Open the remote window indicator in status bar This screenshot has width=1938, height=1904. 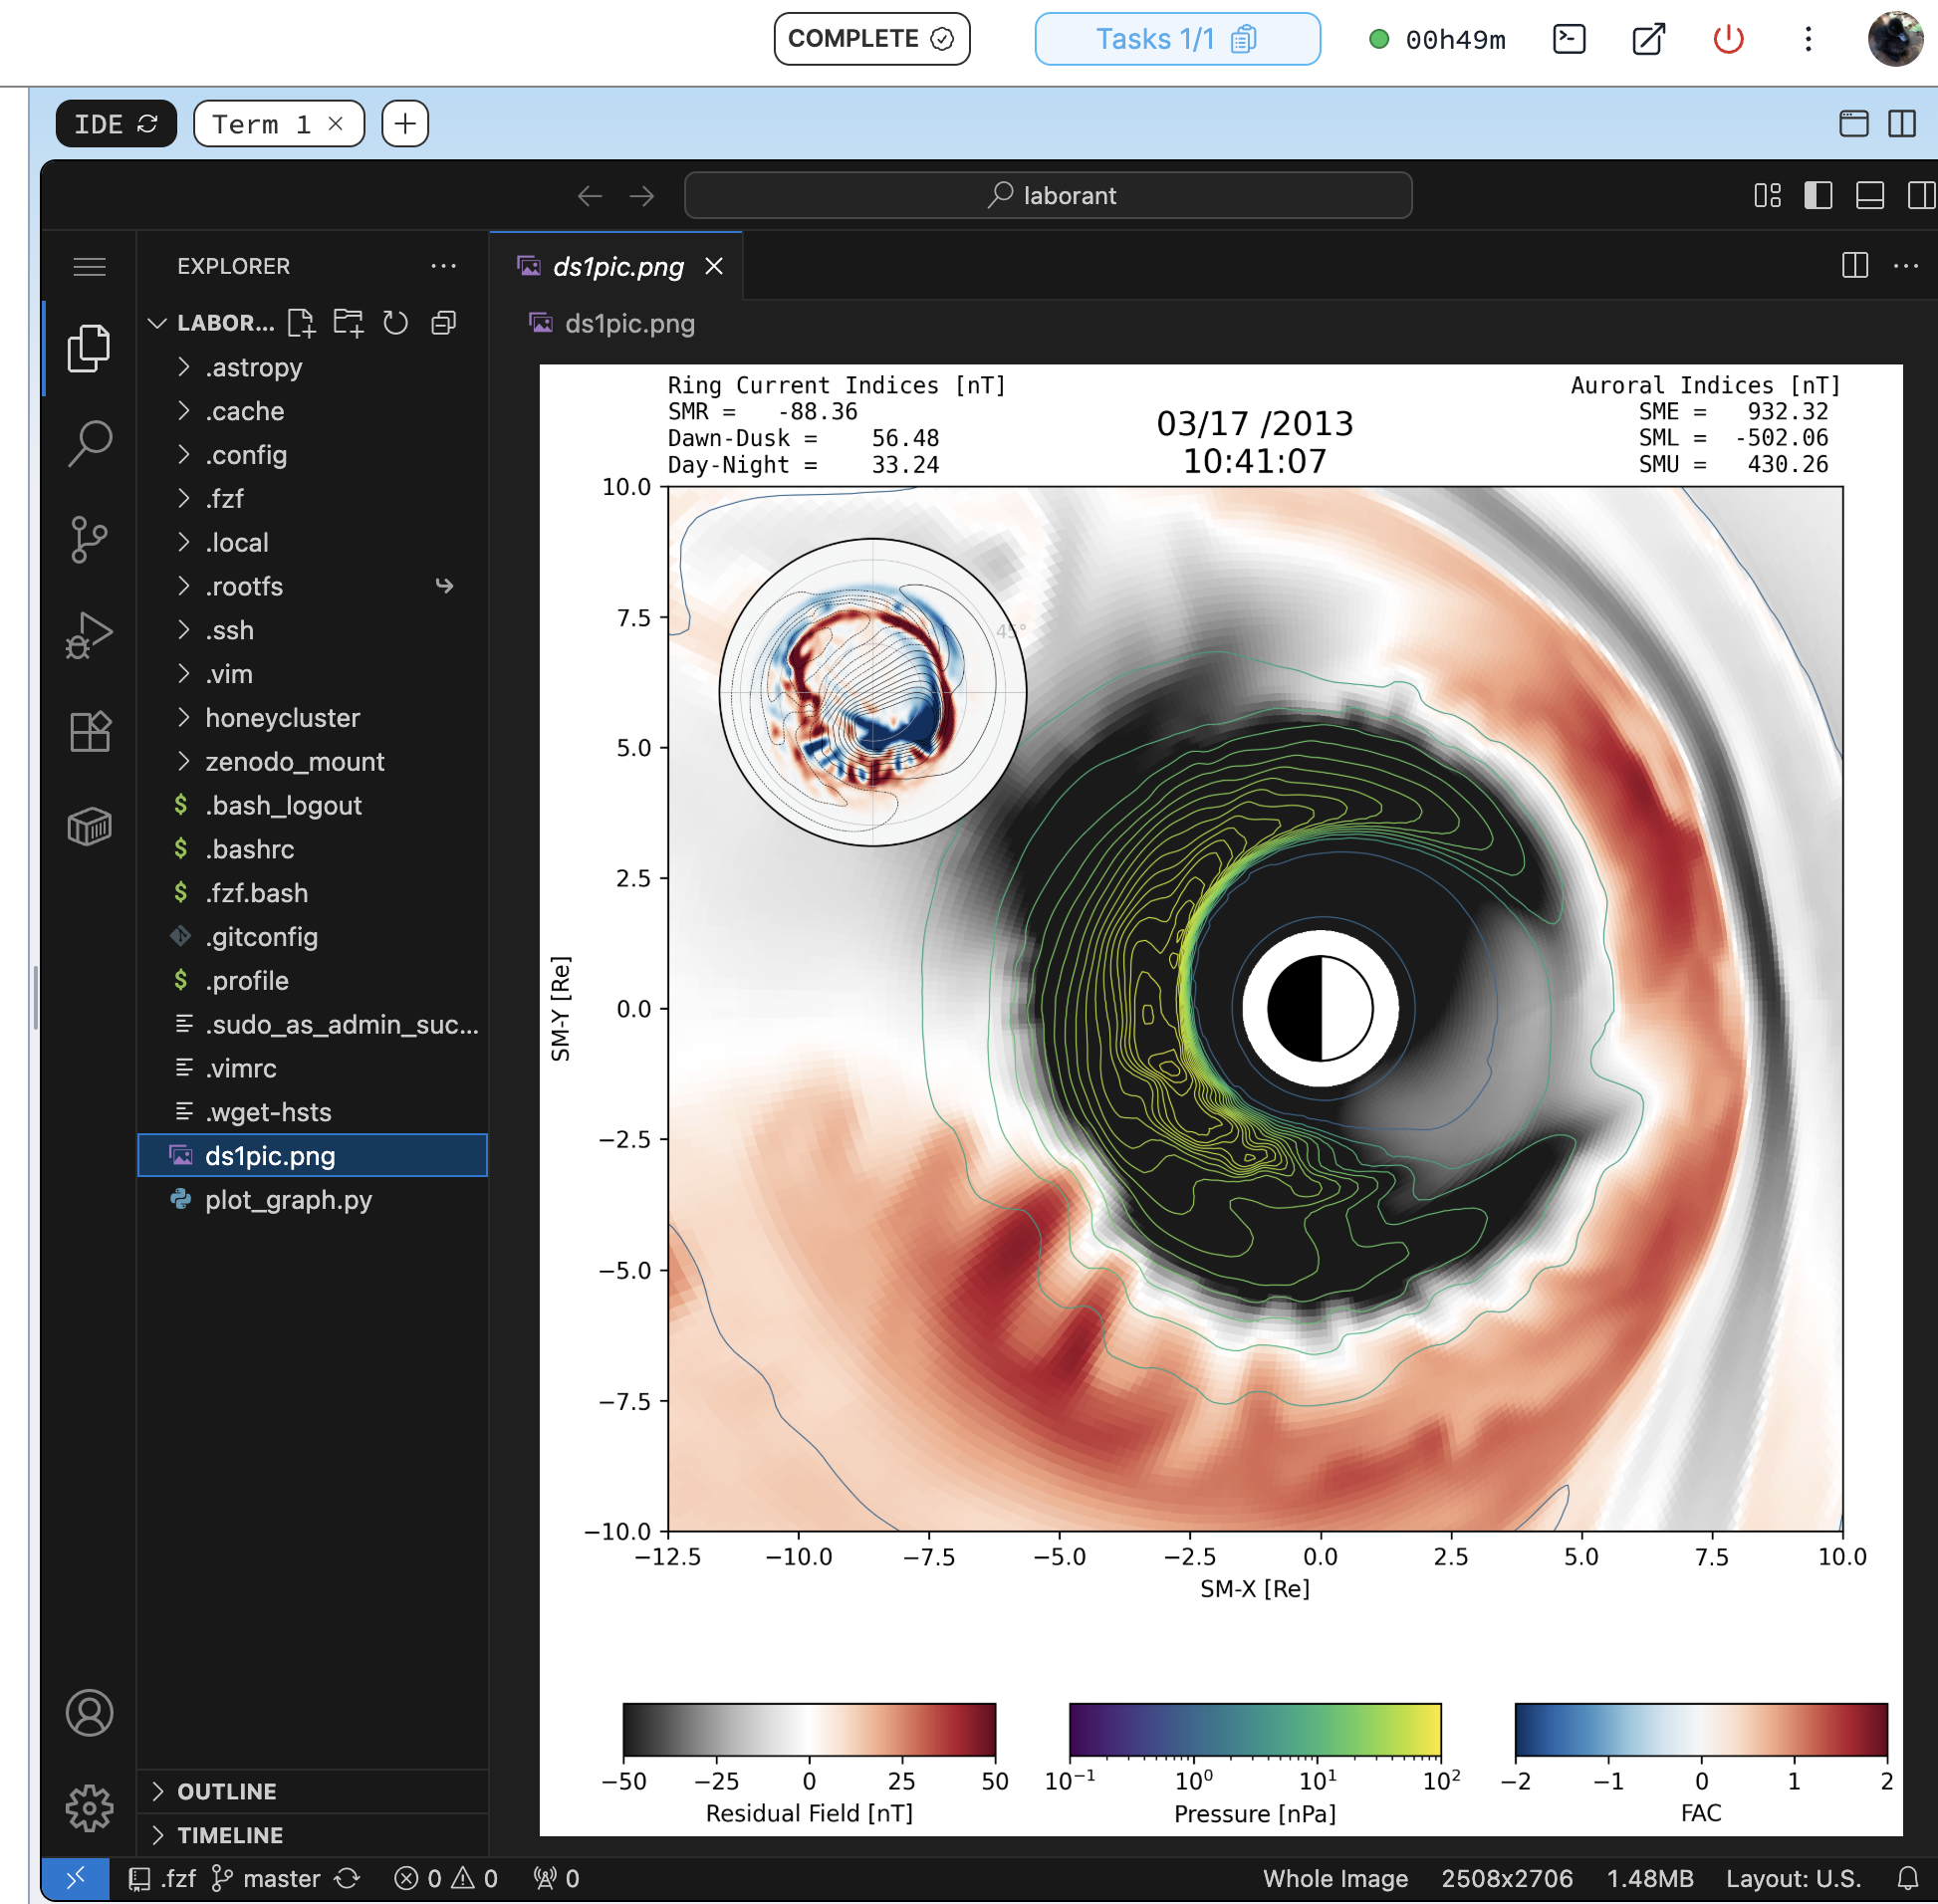75,1879
